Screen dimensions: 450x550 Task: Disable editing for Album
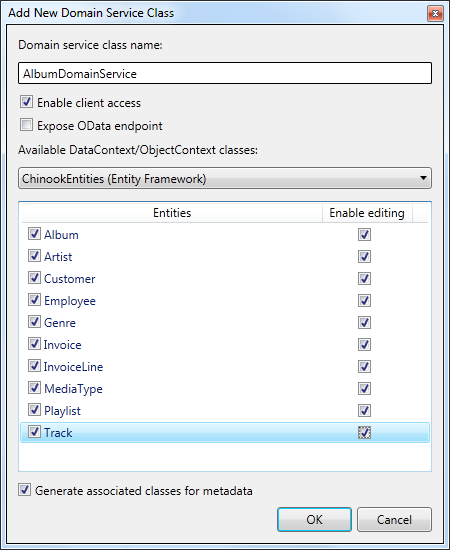point(364,234)
